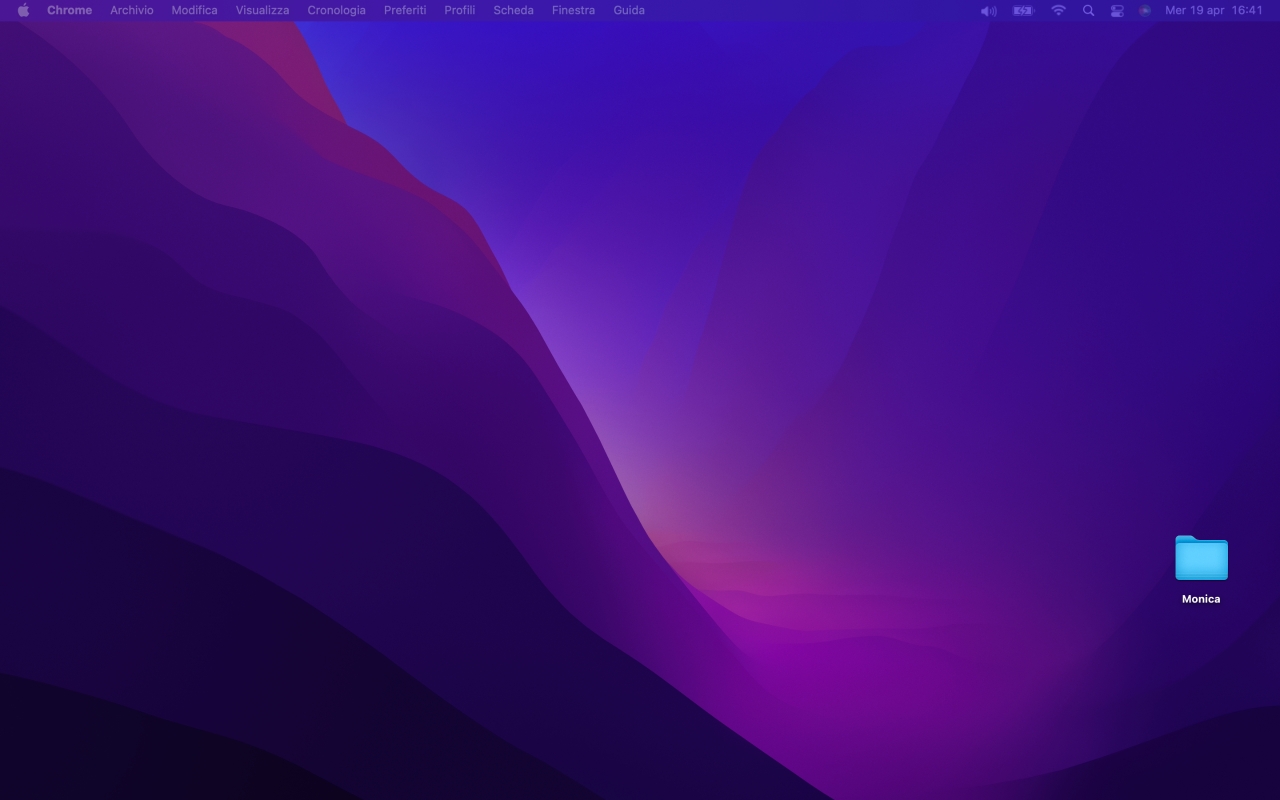The image size is (1280, 800).
Task: Show the Preferiti menu
Action: [x=405, y=10]
